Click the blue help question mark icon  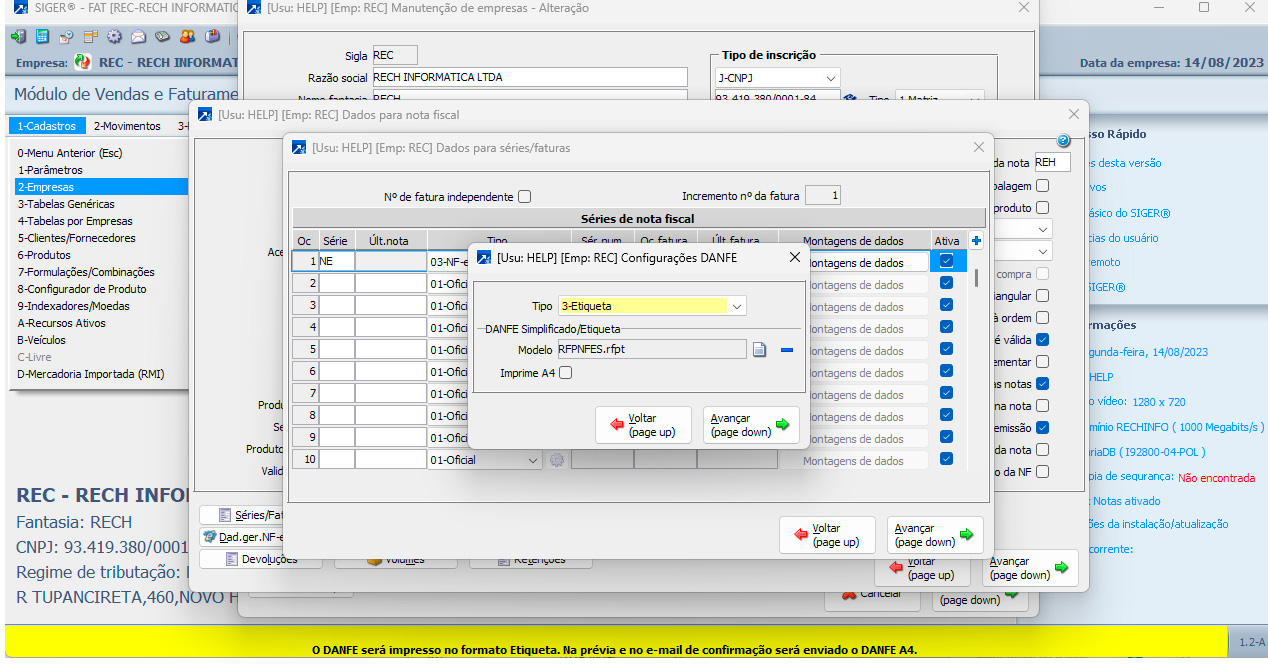(x=1063, y=141)
